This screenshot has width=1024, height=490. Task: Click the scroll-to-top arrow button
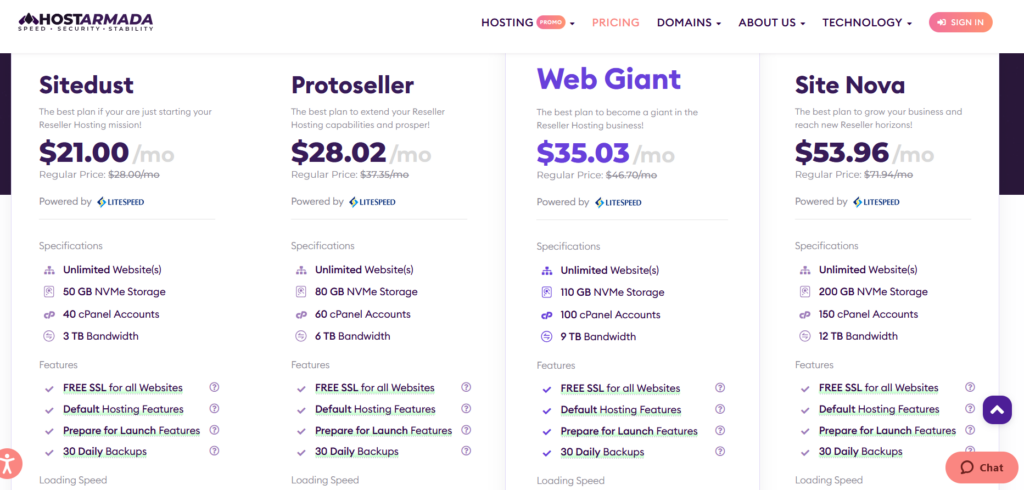coord(997,409)
